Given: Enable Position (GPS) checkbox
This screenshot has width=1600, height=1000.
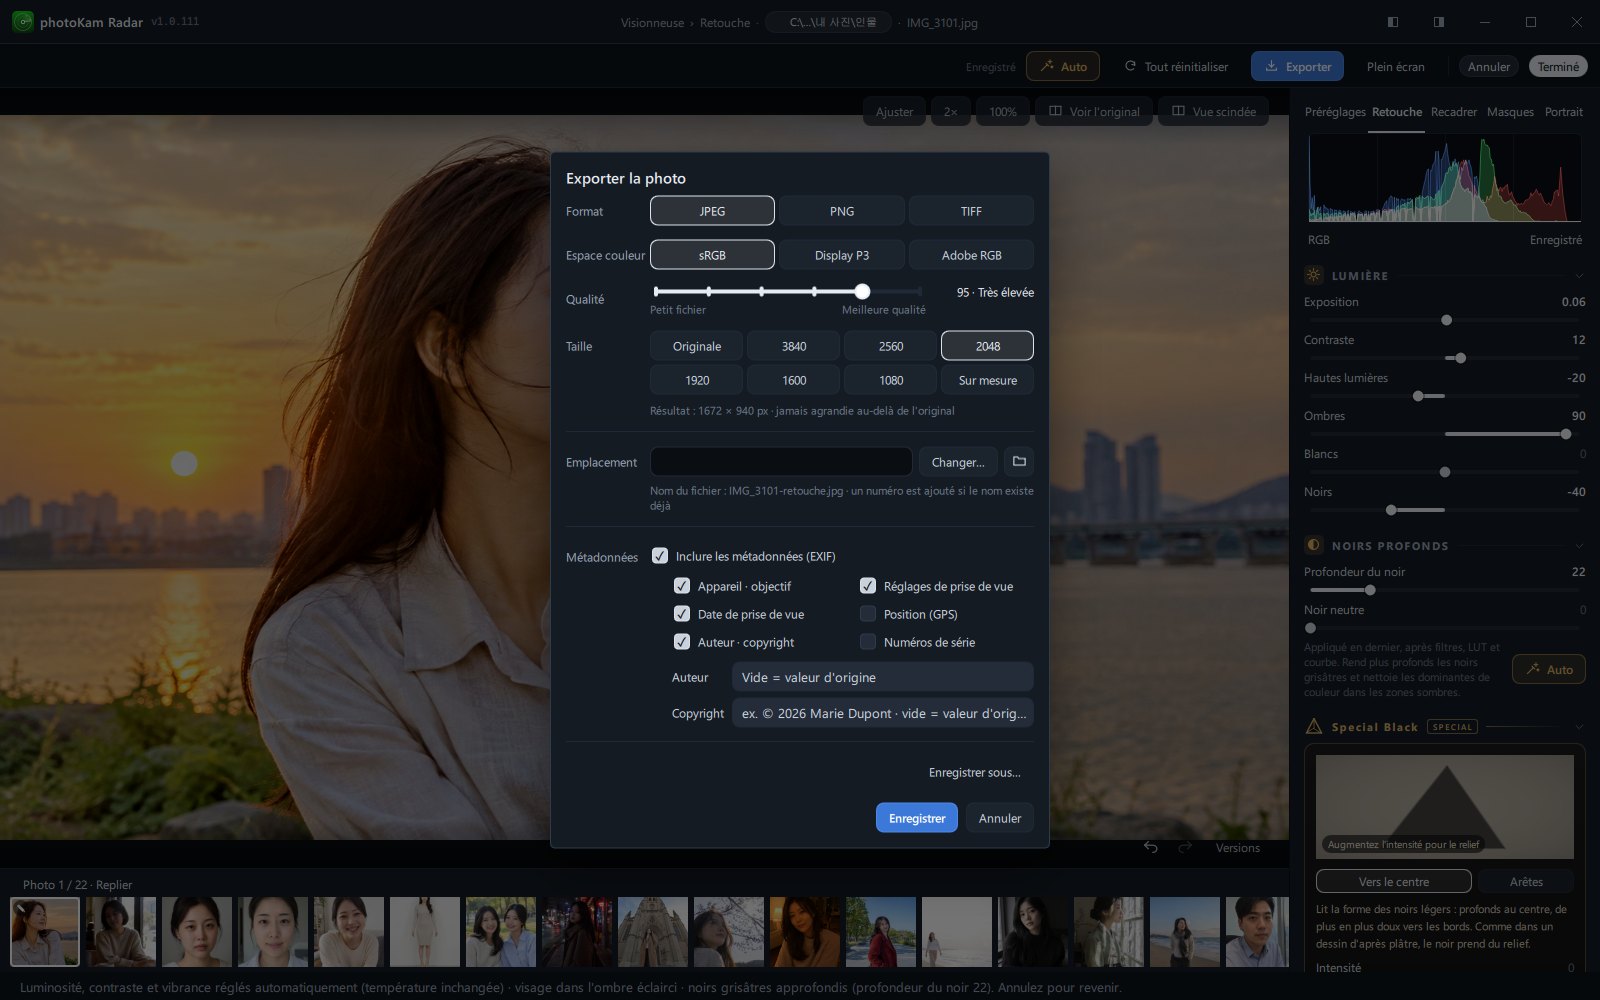Looking at the screenshot, I should coord(868,614).
